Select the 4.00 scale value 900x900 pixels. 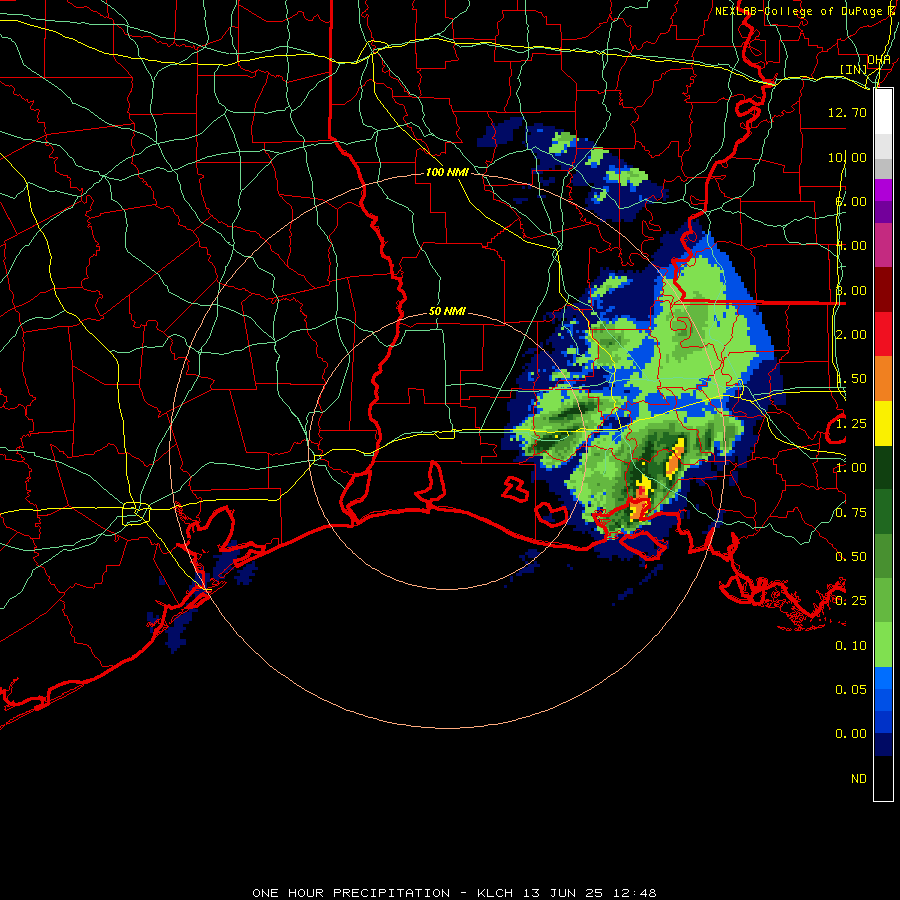(x=851, y=246)
